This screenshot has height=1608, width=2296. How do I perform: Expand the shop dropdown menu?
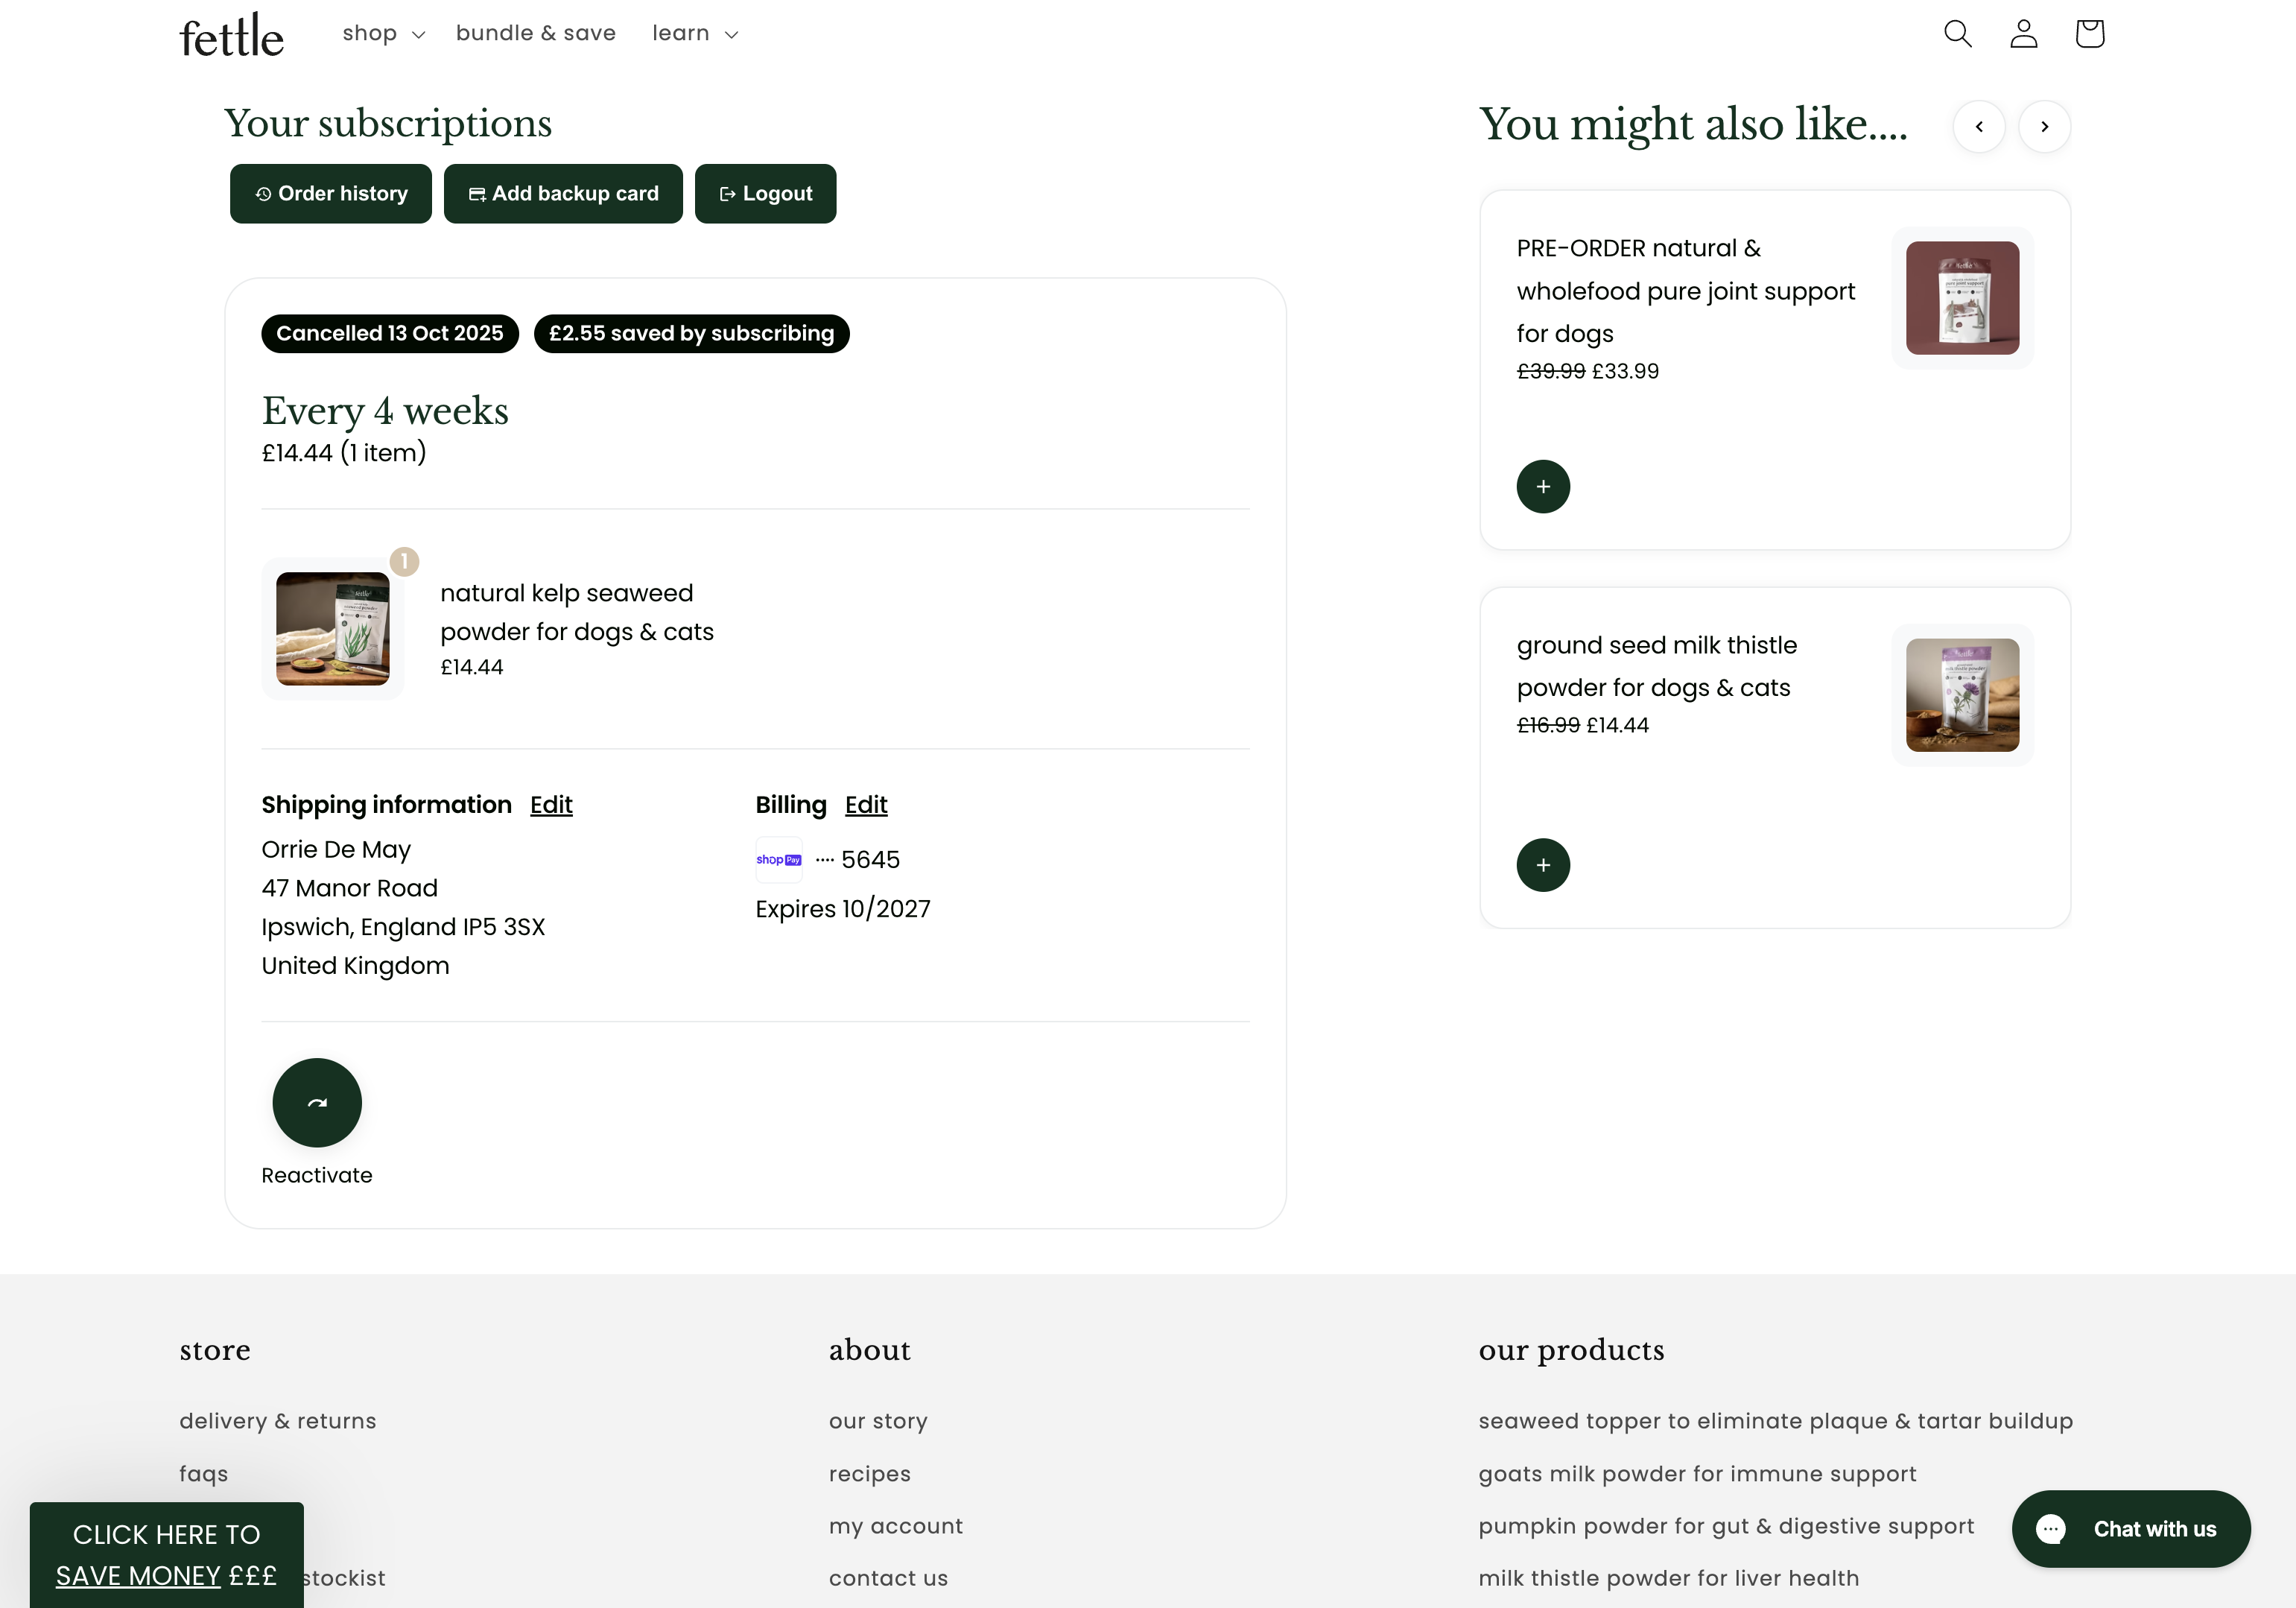[384, 33]
